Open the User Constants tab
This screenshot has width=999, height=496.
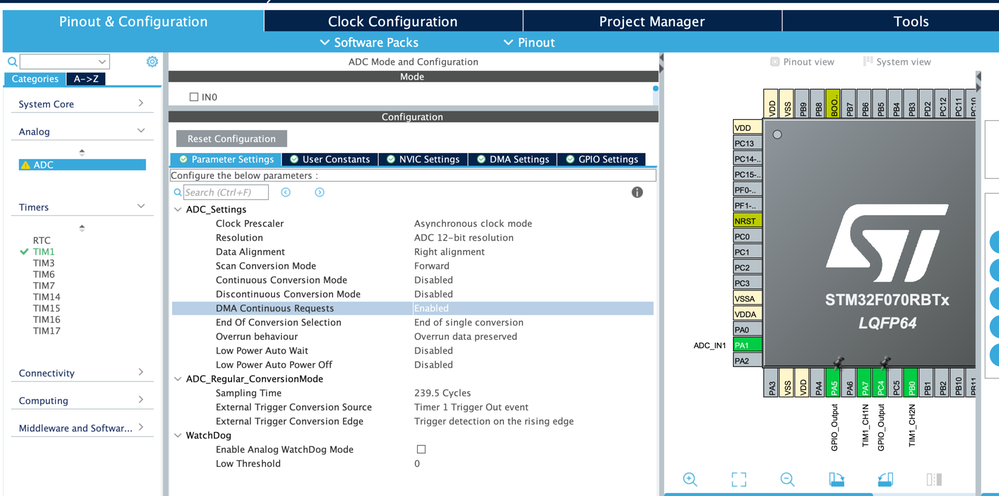[x=329, y=159]
